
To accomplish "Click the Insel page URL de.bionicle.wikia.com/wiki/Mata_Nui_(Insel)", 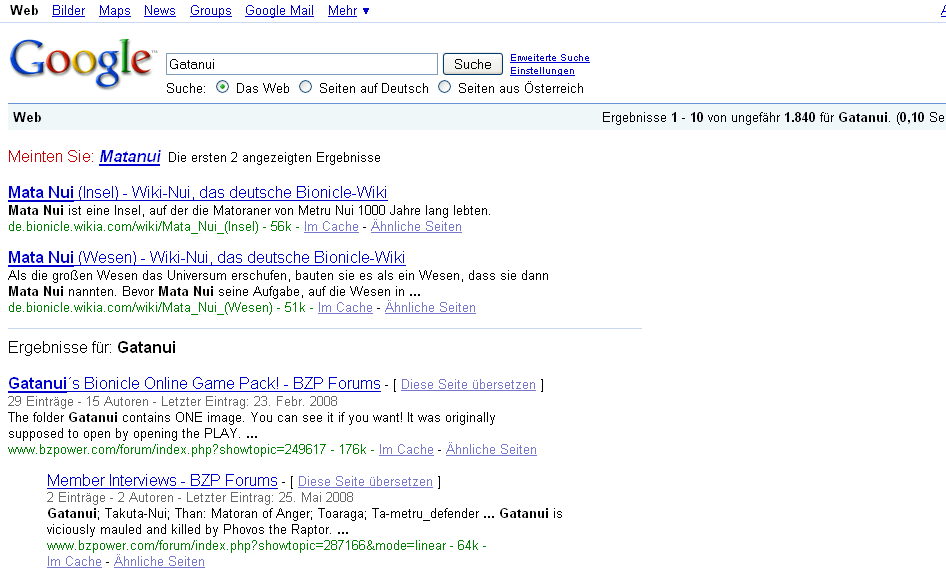I will pyautogui.click(x=133, y=227).
